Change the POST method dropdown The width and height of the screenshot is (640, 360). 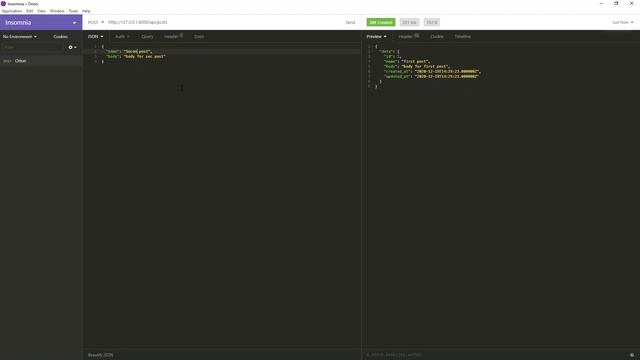click(x=96, y=22)
